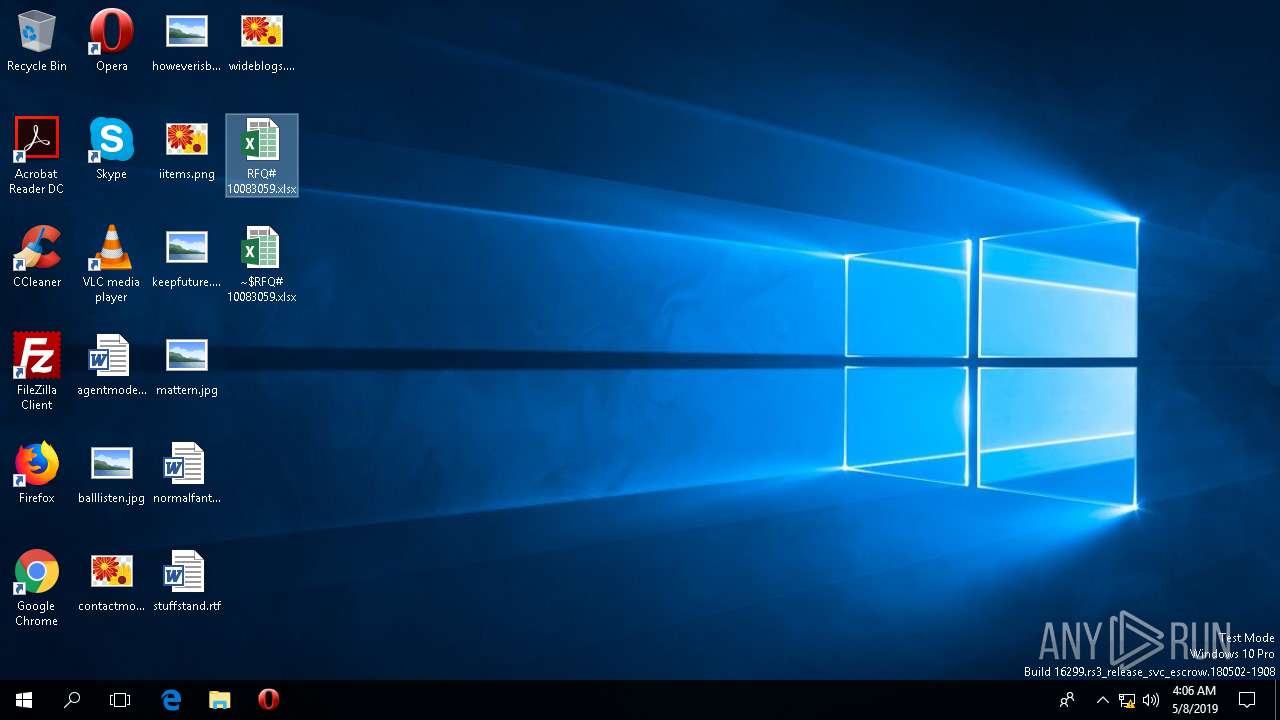Select the howeverisb image file icon
This screenshot has height=720, width=1280.
click(186, 42)
